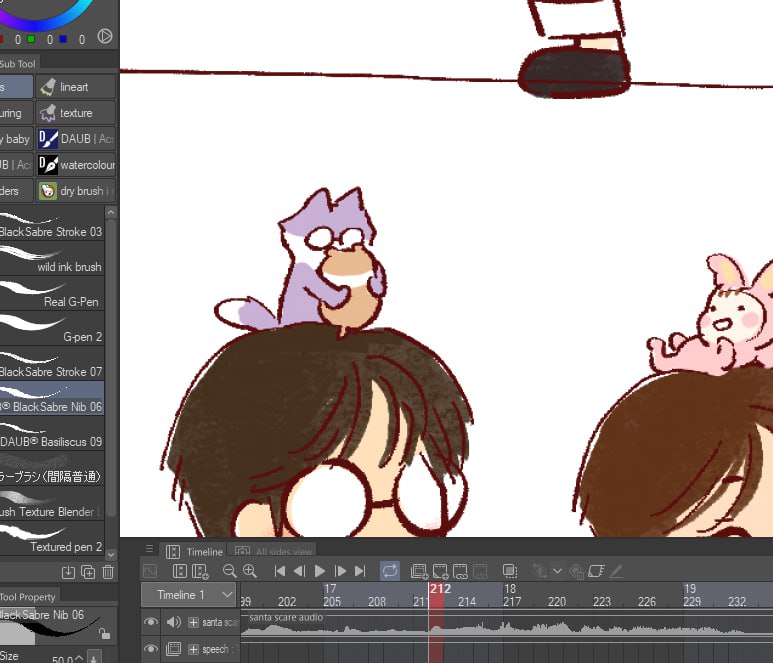This screenshot has width=773, height=663.
Task: Play the animation
Action: [319, 571]
